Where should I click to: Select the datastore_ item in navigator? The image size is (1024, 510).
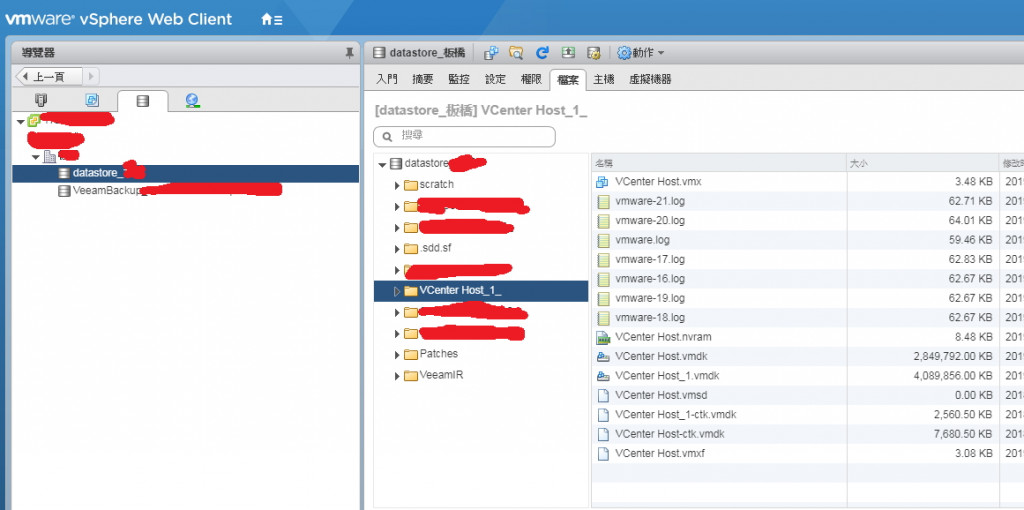185,173
